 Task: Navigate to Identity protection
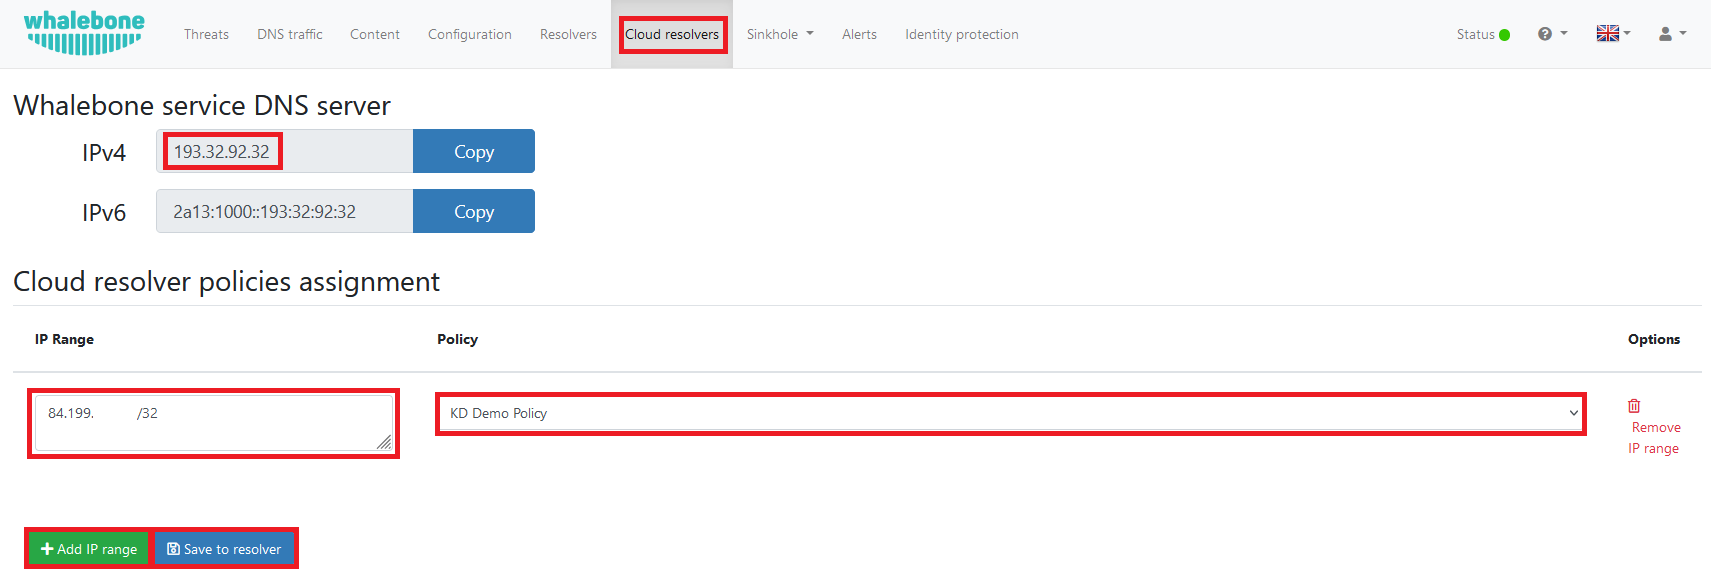pos(961,34)
